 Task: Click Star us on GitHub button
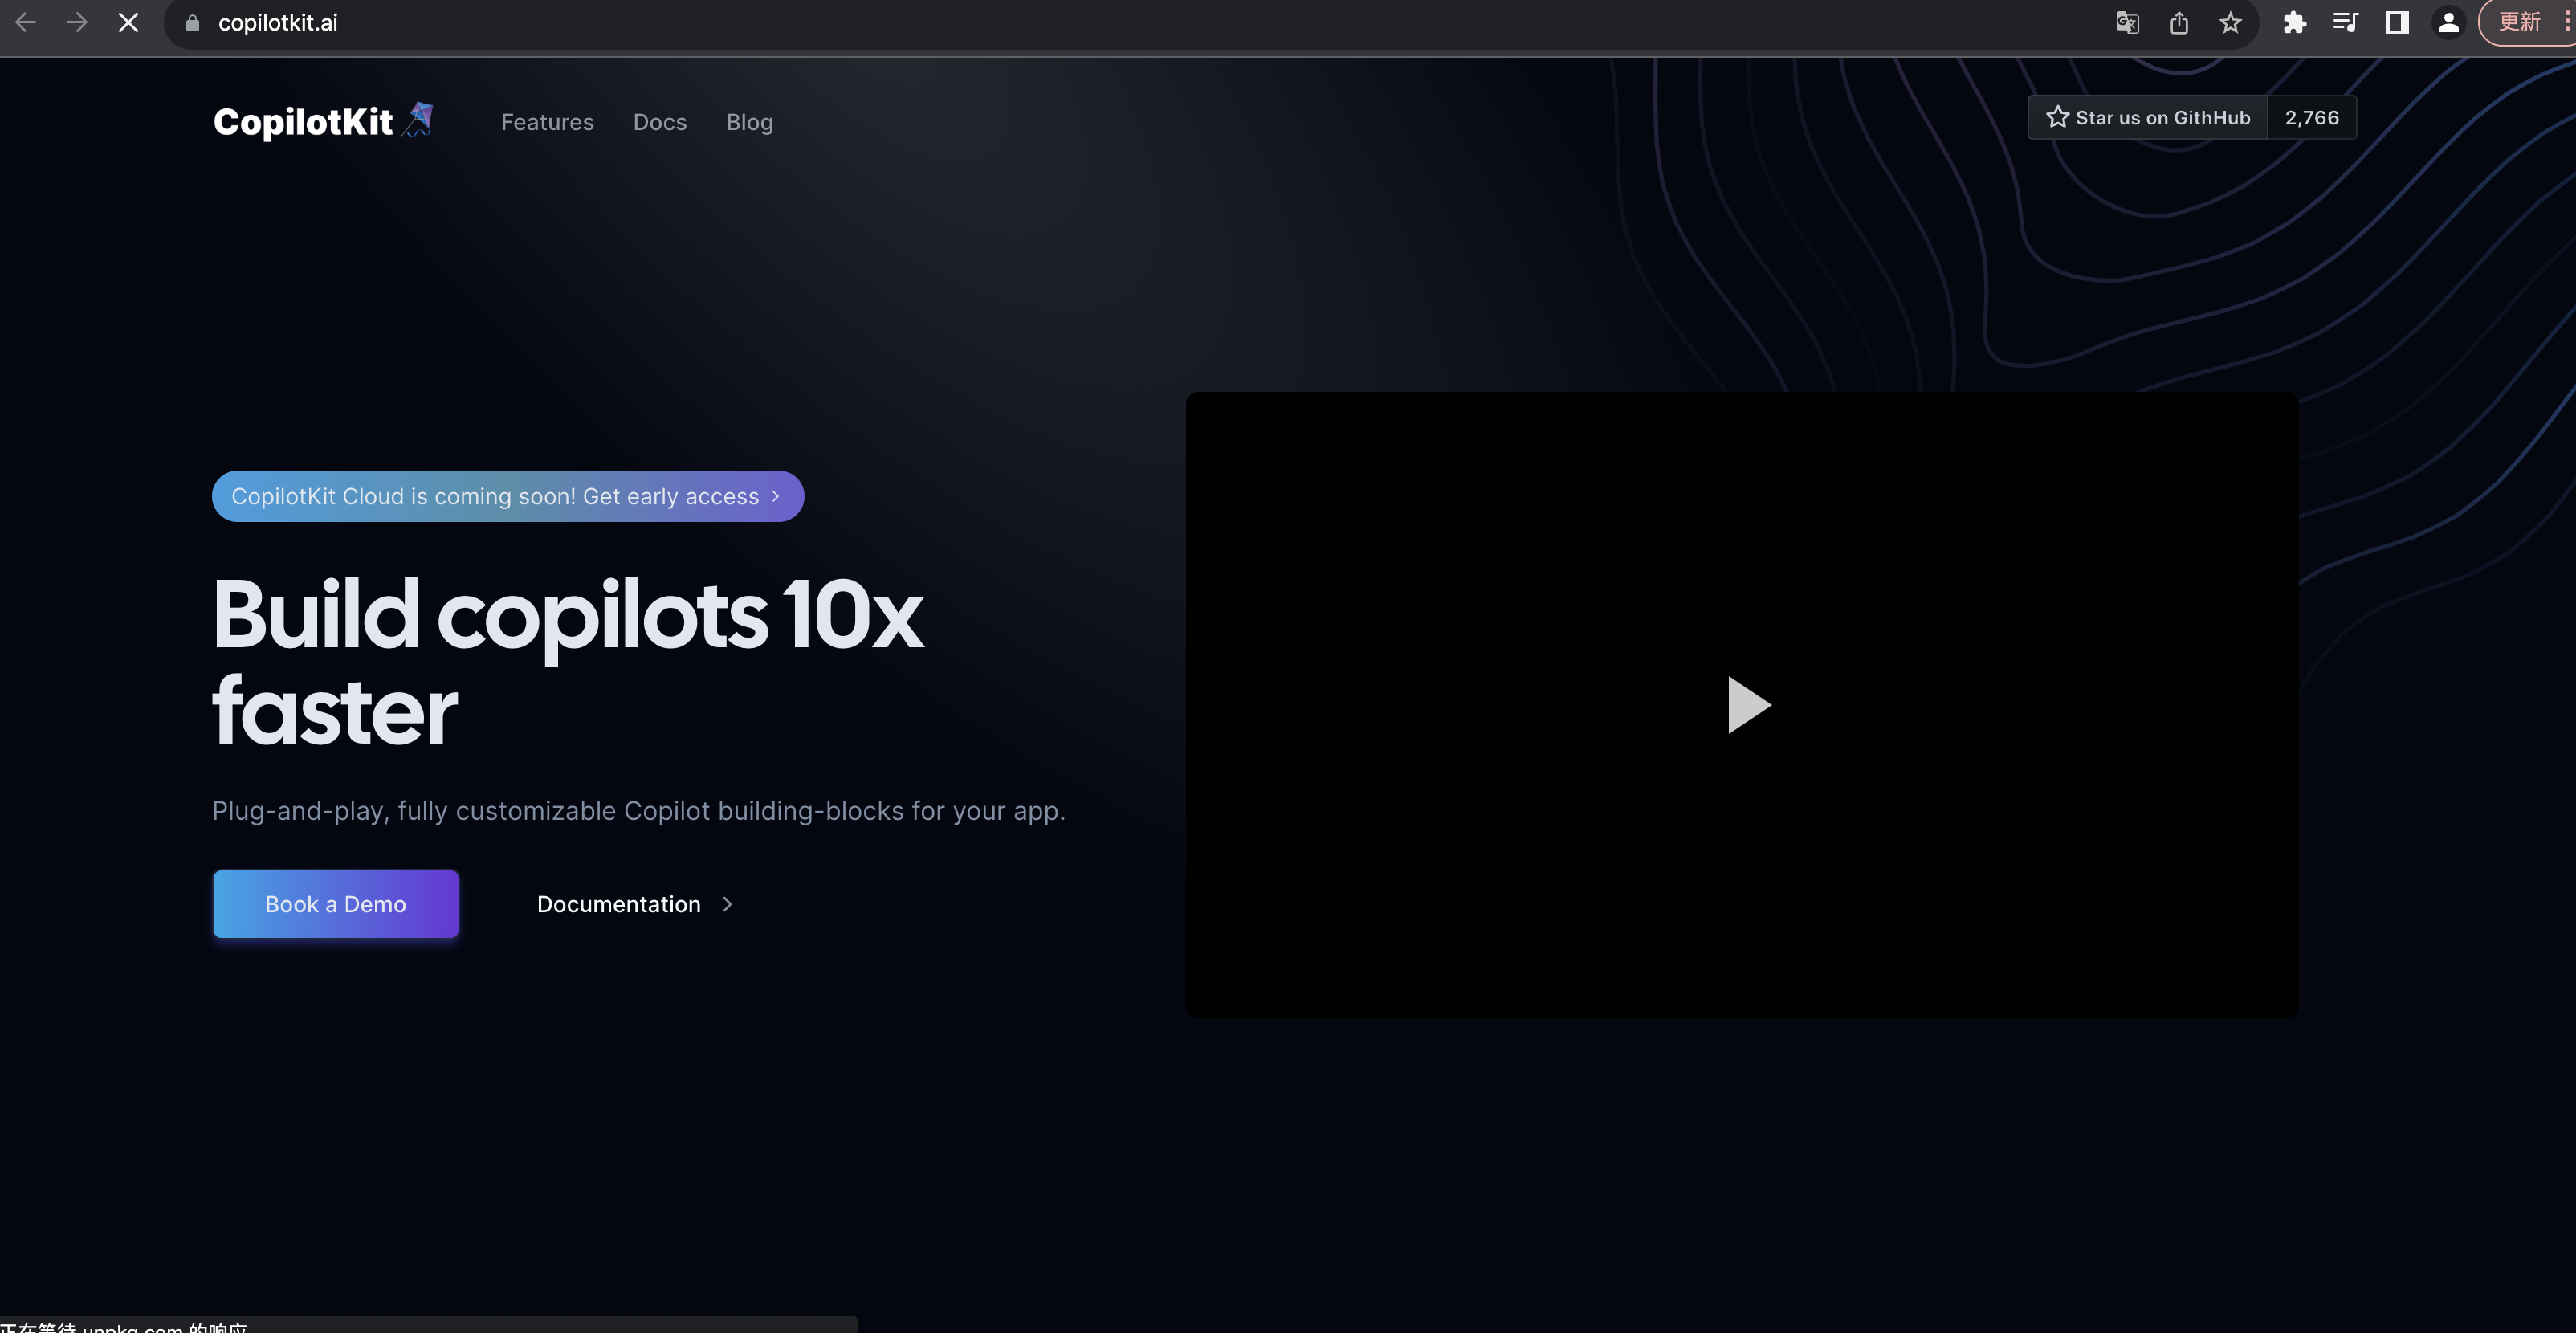pos(2148,118)
